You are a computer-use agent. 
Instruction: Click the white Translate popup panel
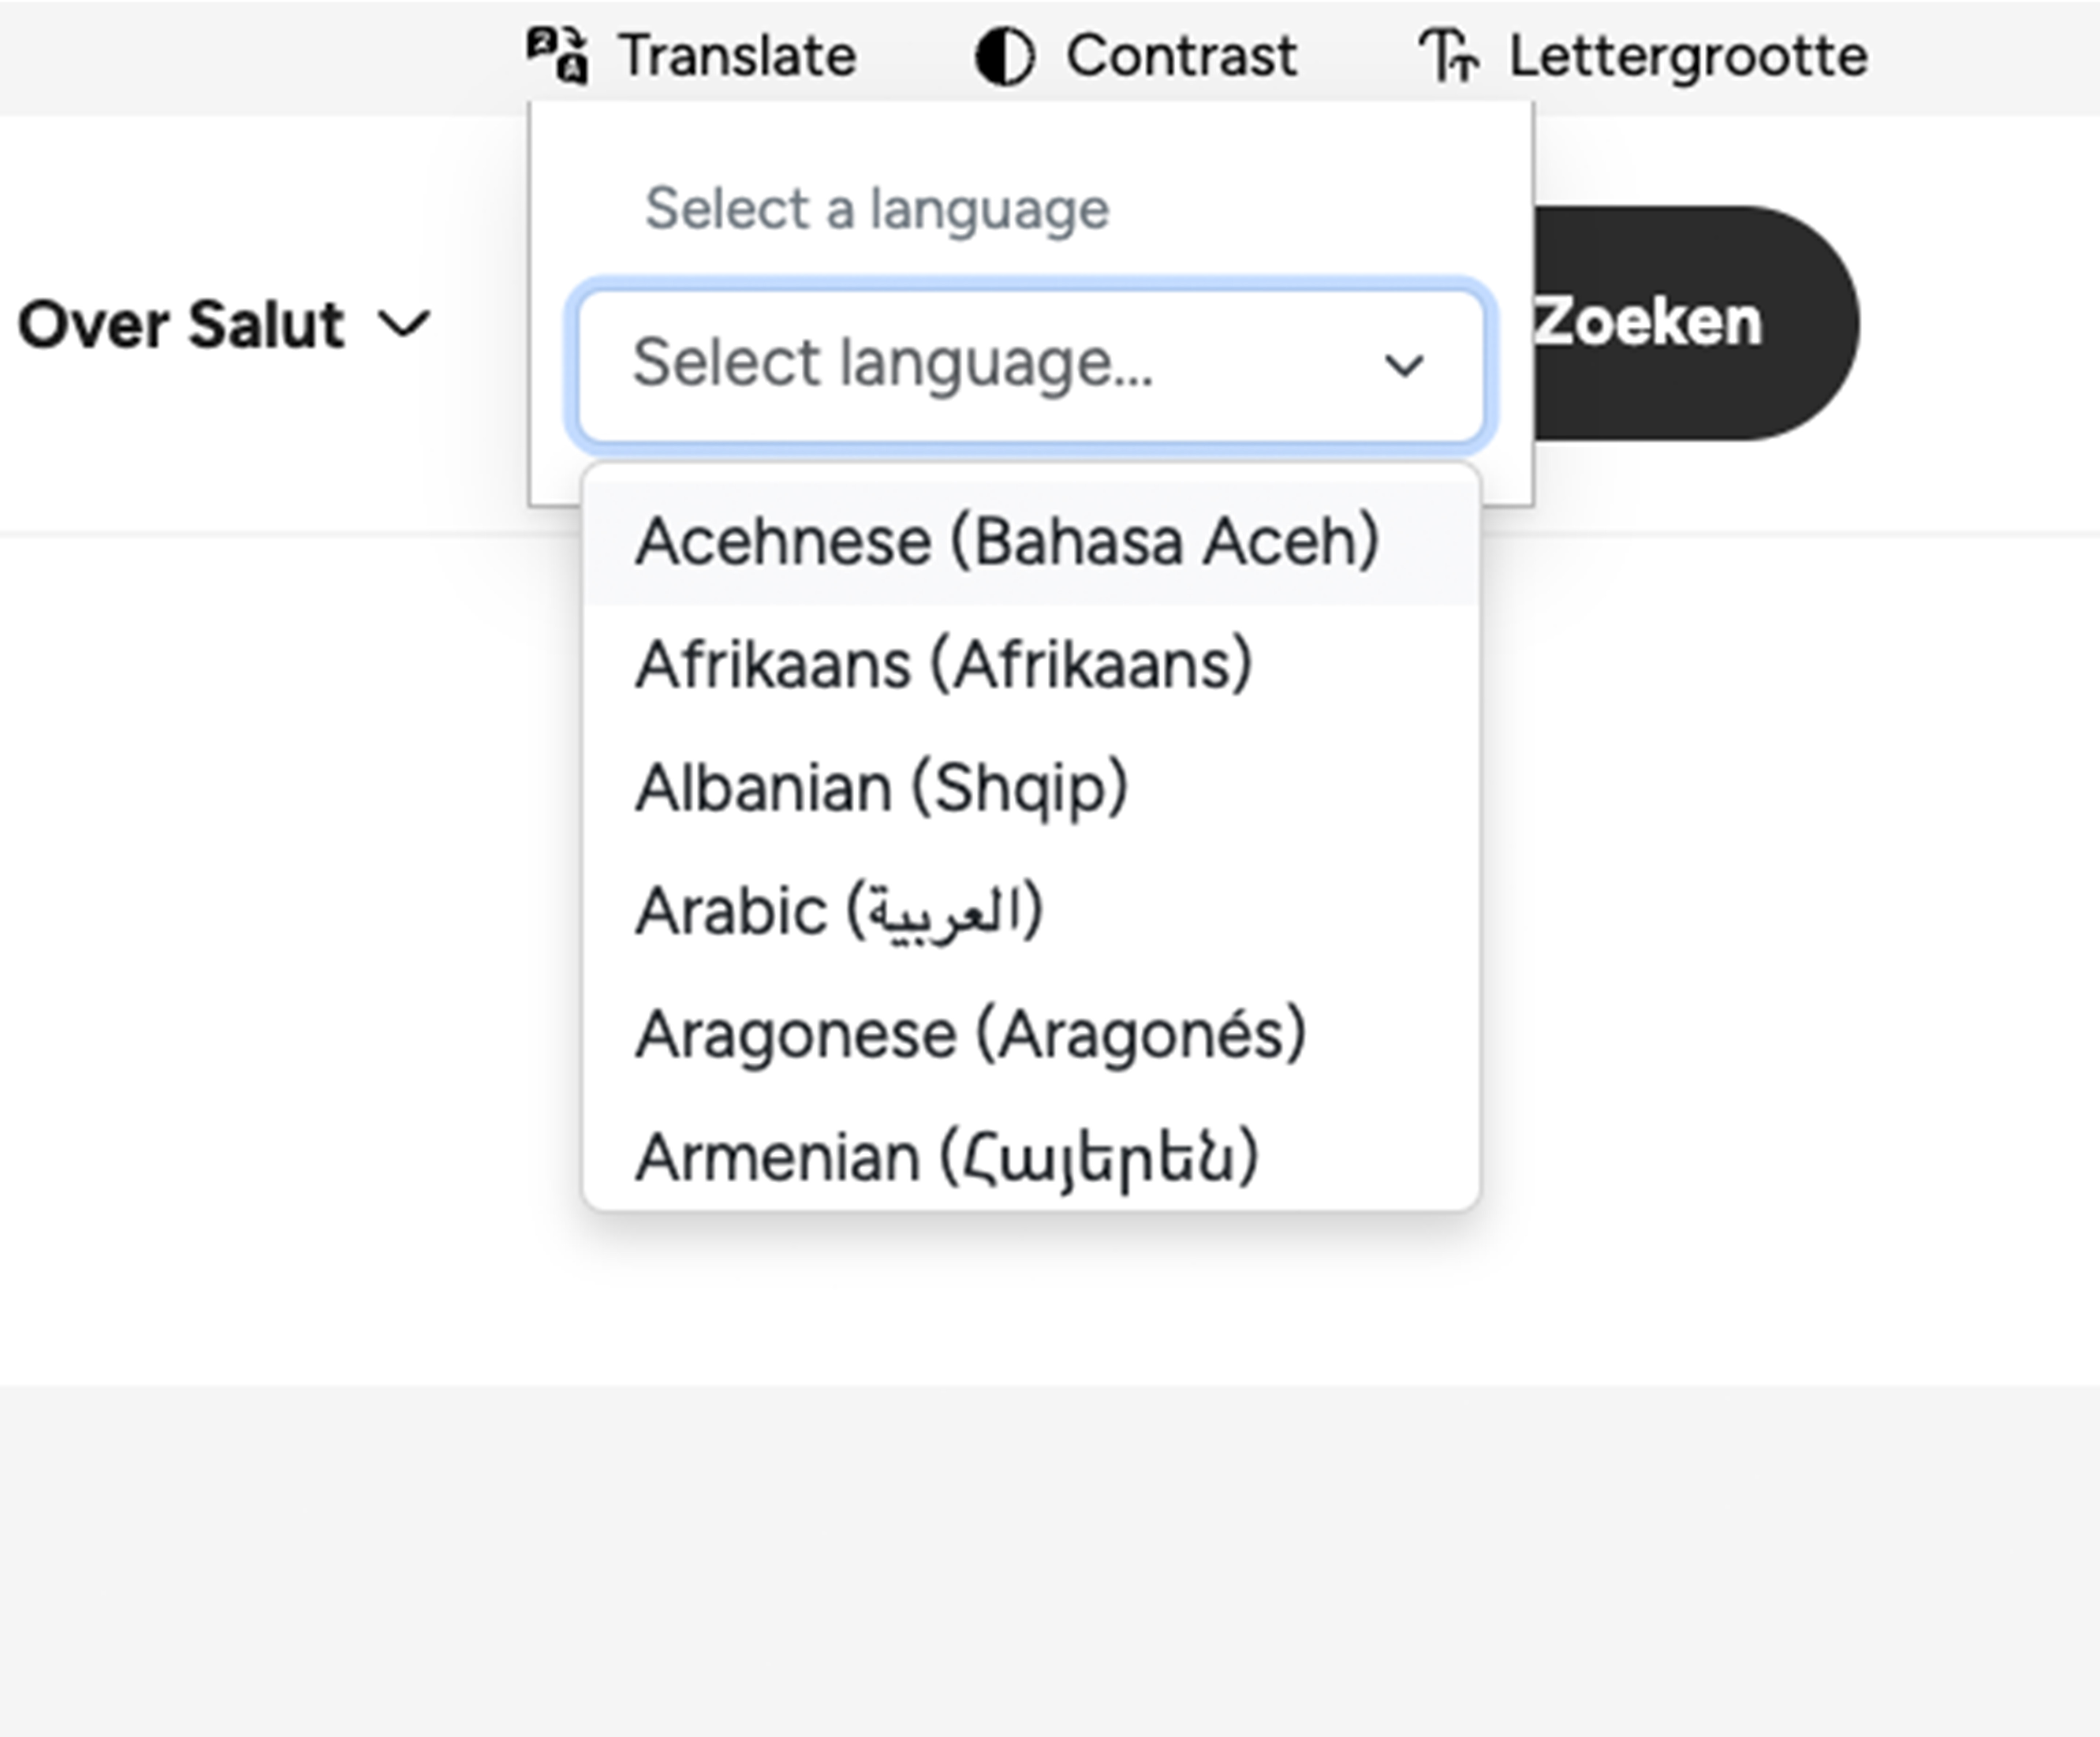click(1031, 303)
